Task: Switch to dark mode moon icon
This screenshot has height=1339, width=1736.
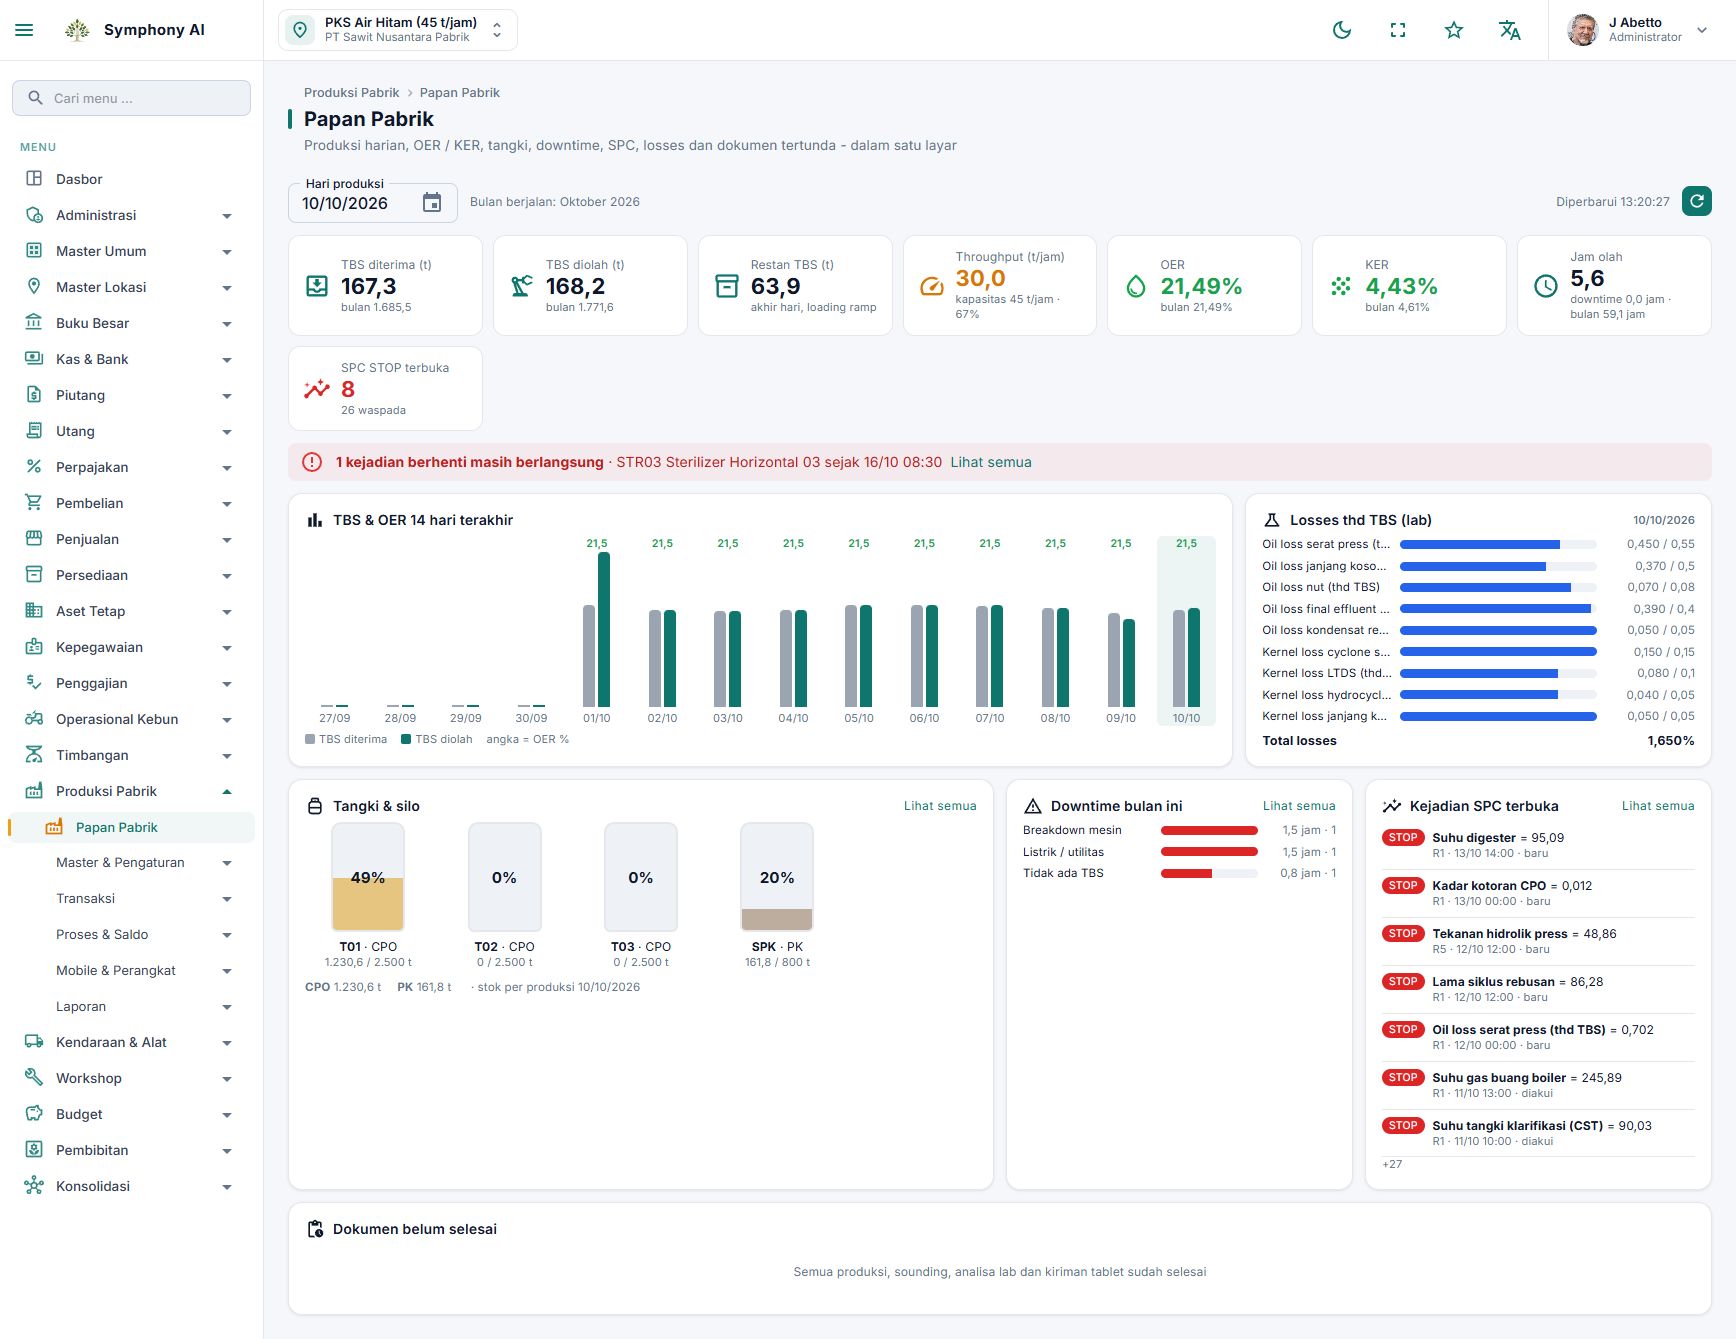Action: pyautogui.click(x=1342, y=30)
